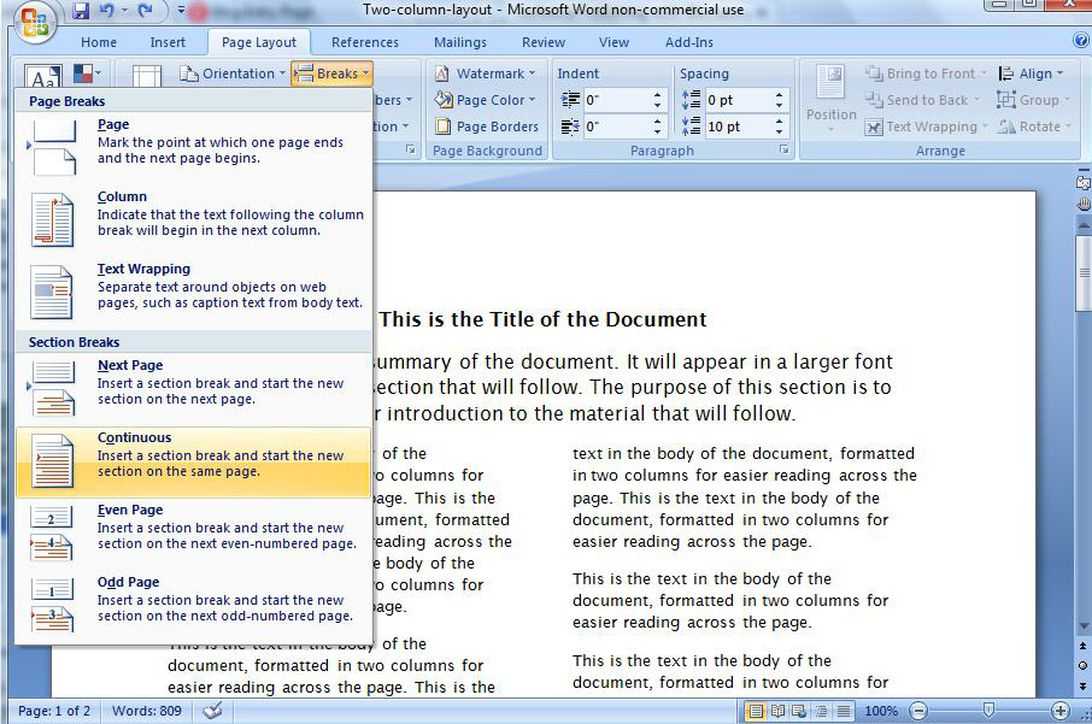Open Words: 809 word count
1092x724 pixels.
click(x=146, y=711)
